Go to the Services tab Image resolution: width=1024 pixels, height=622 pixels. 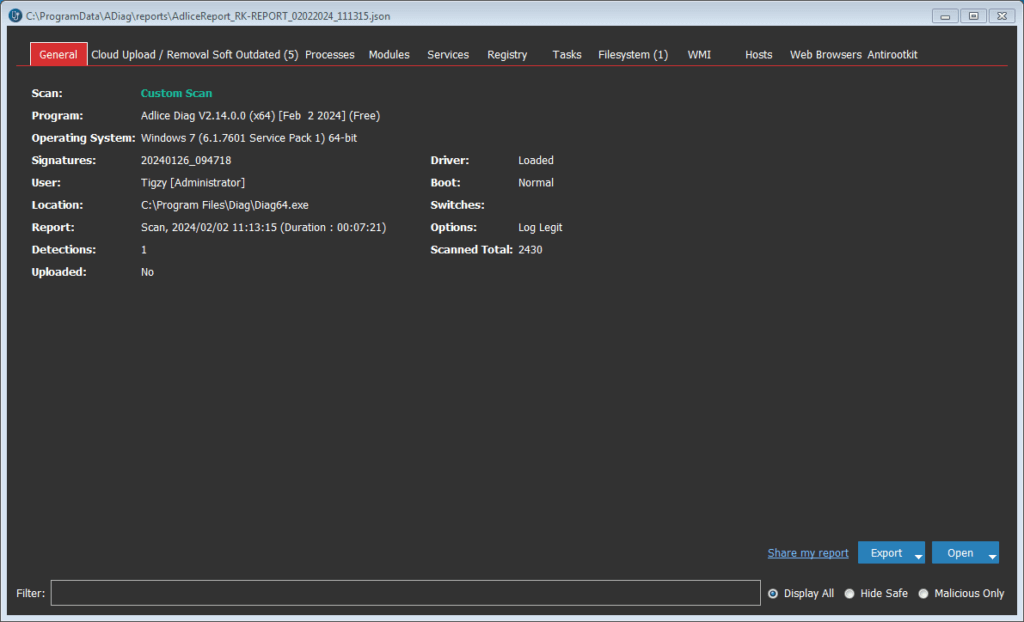448,55
